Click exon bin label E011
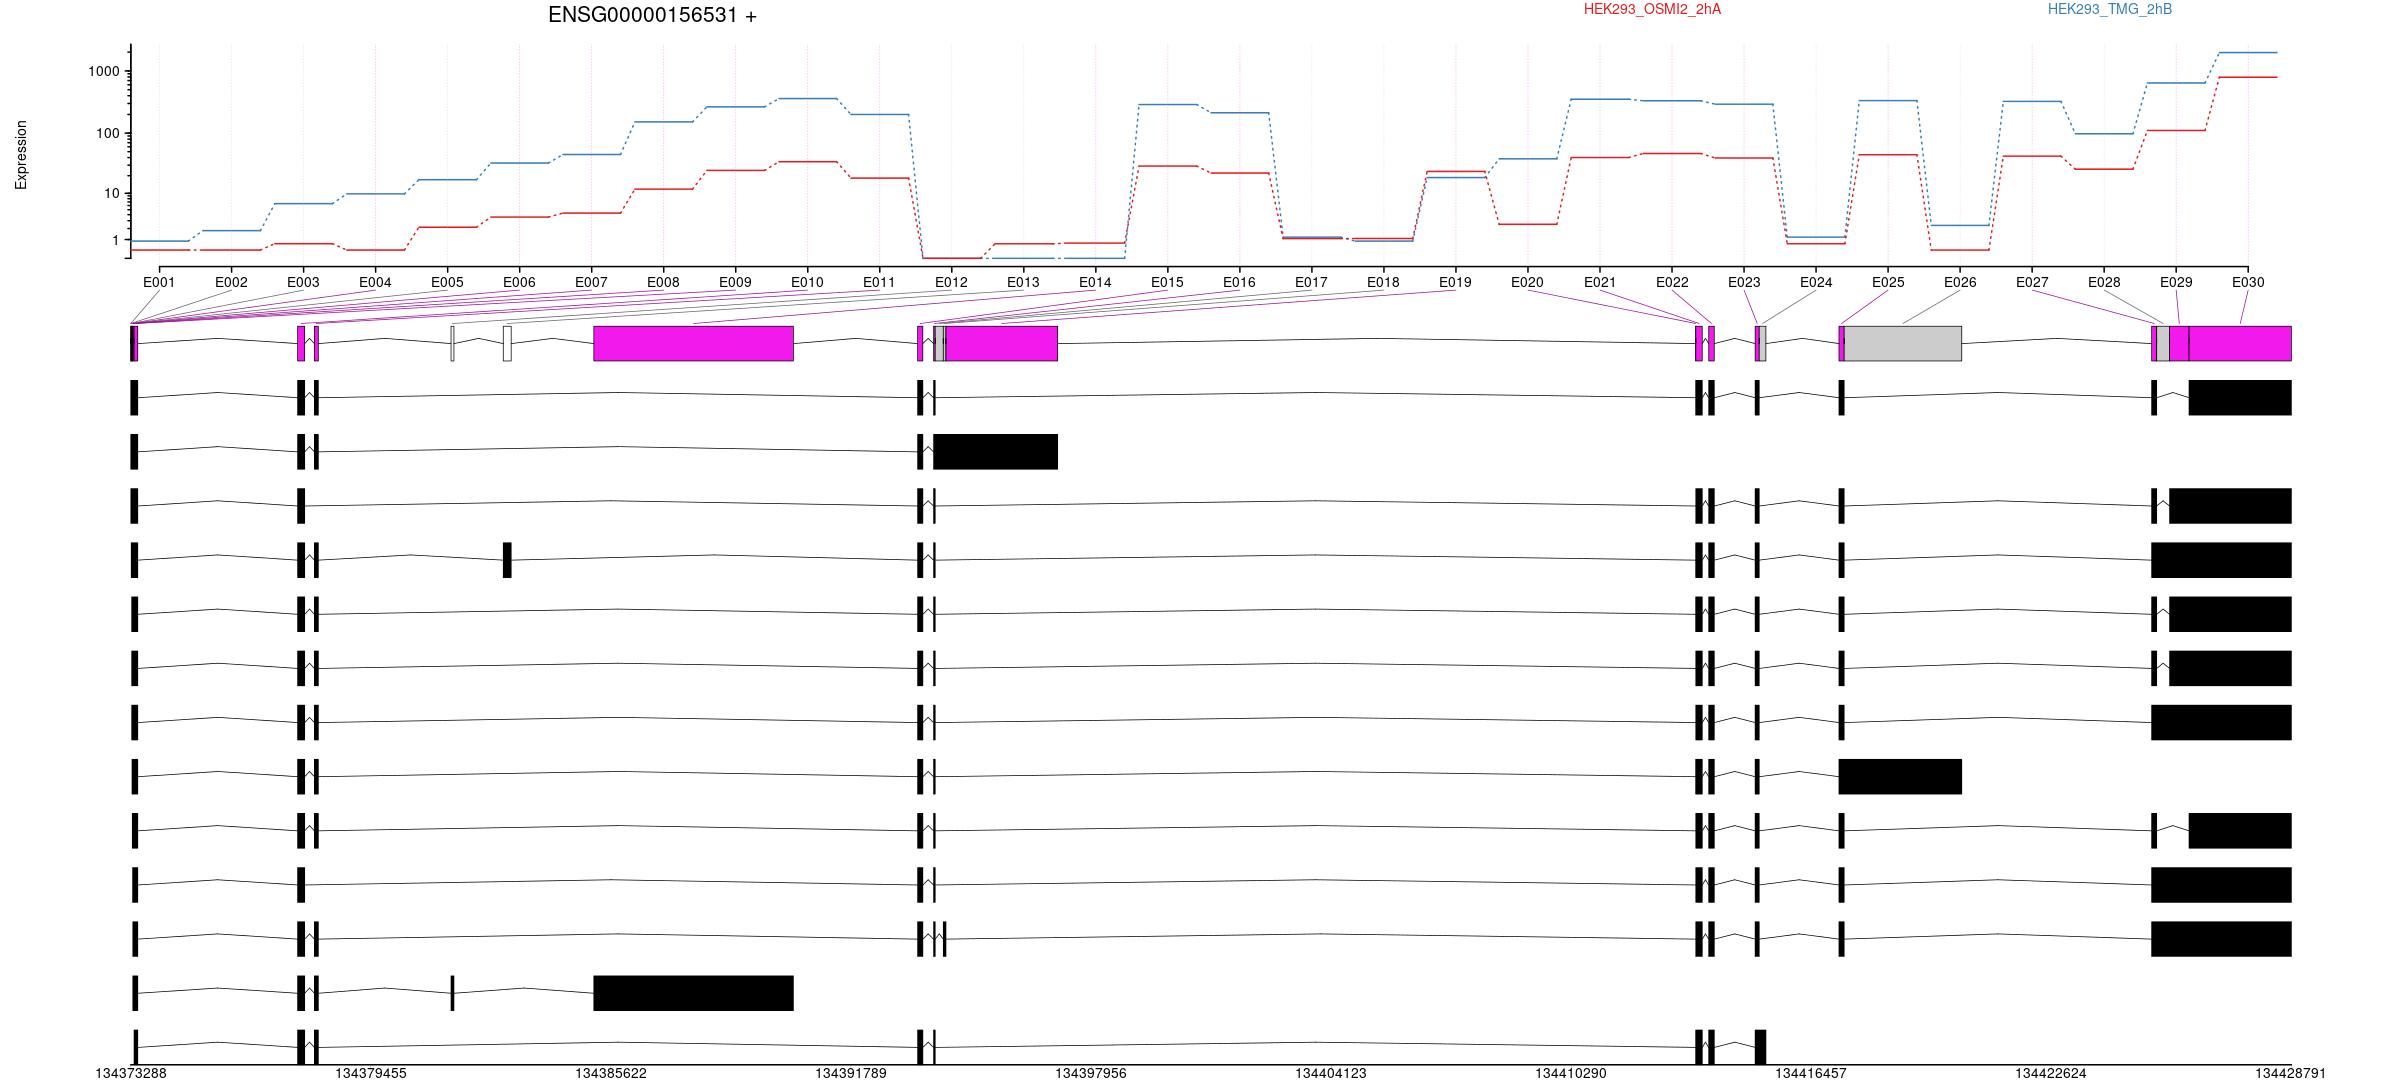 click(879, 282)
